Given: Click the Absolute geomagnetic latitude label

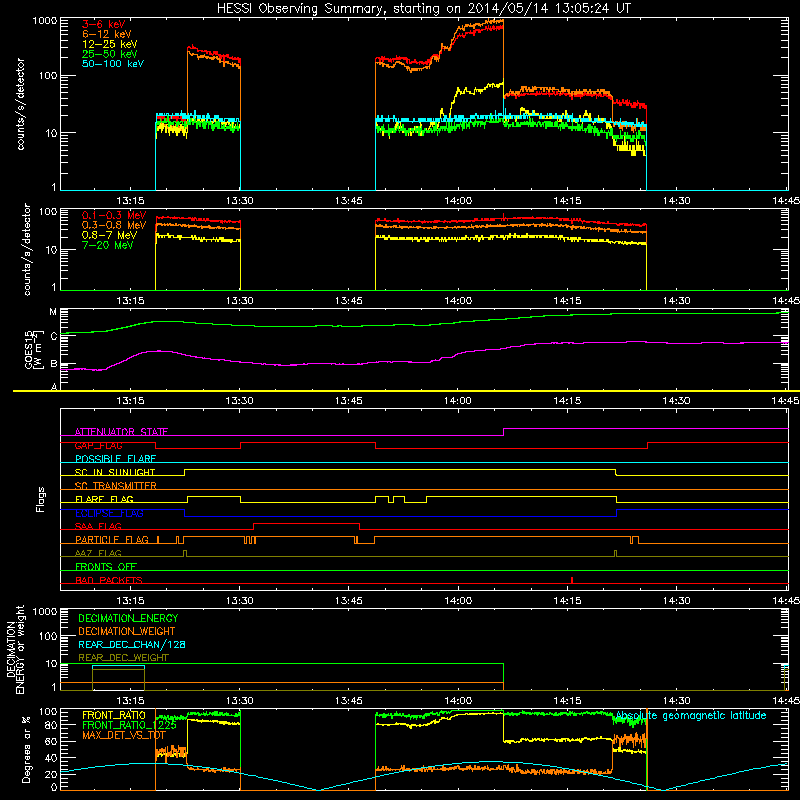Looking at the screenshot, I should [691, 716].
